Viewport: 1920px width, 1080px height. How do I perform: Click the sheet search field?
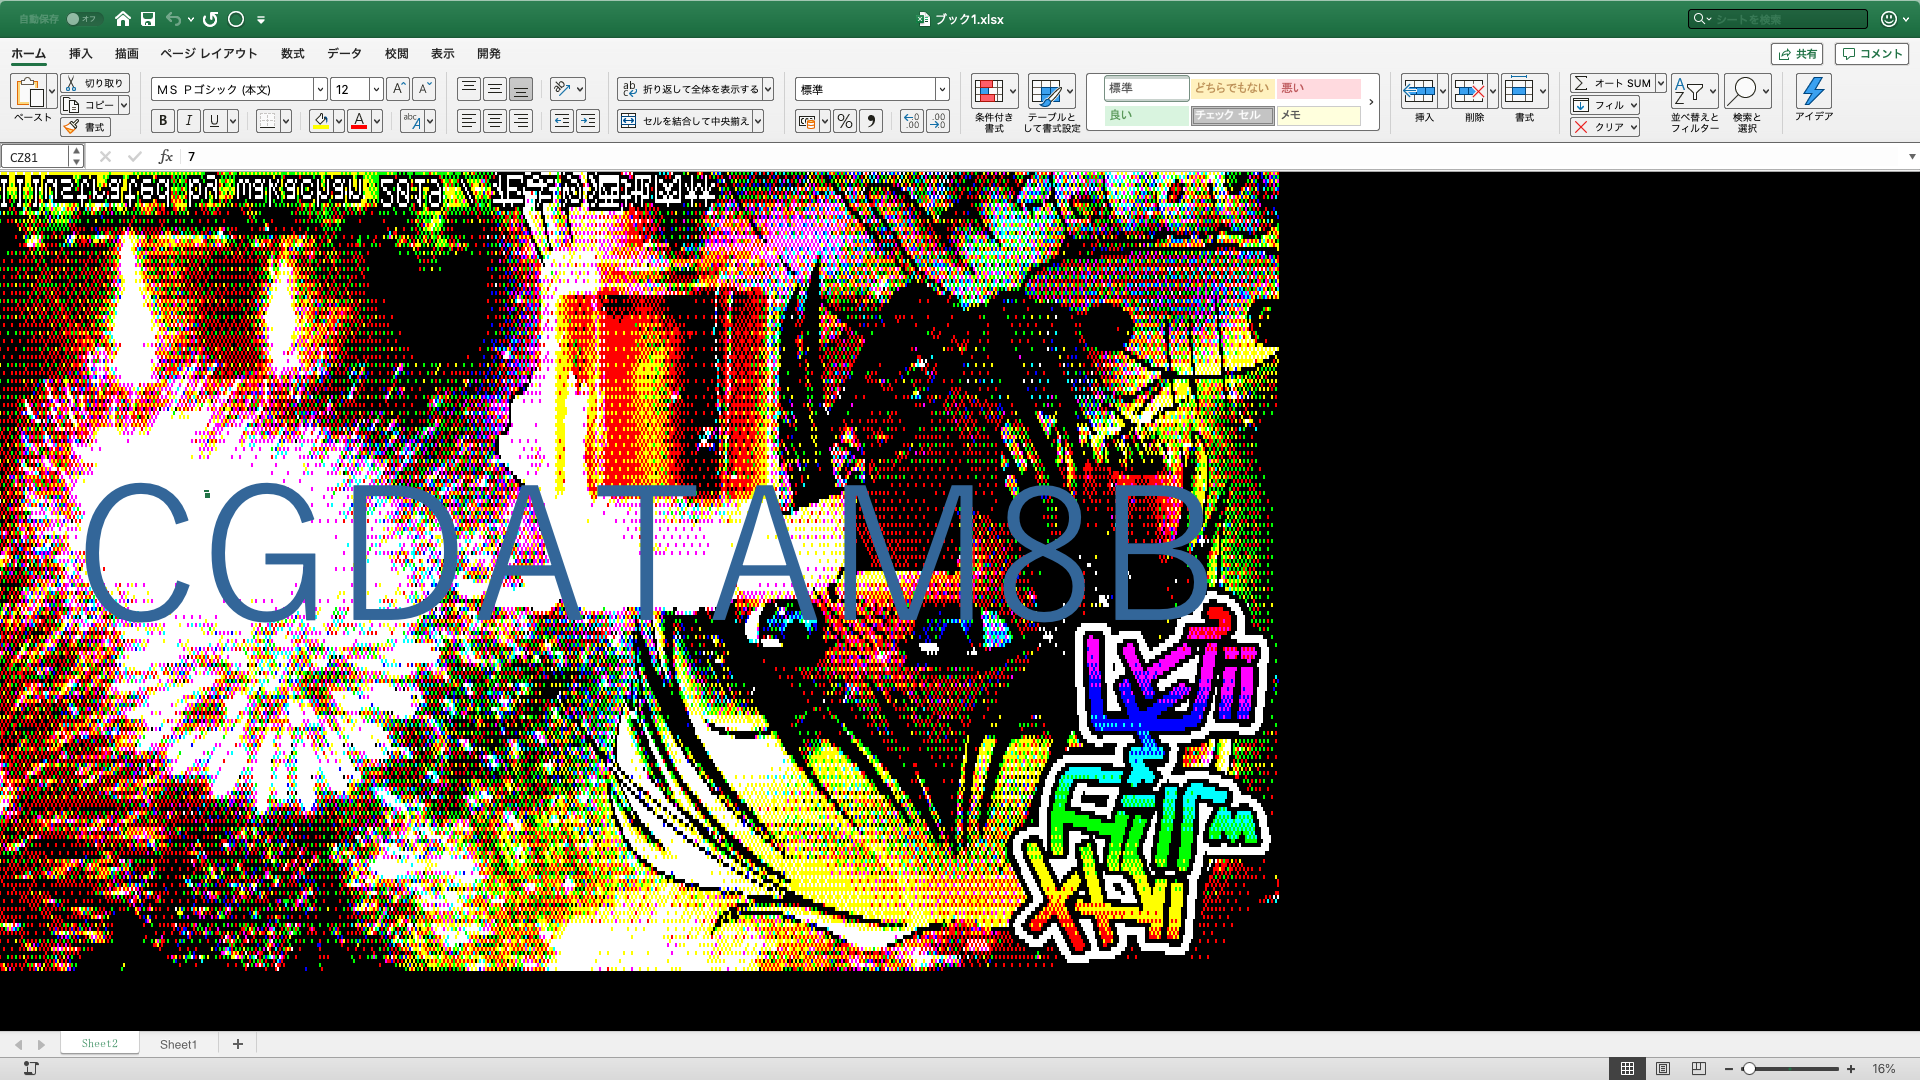pos(1778,19)
